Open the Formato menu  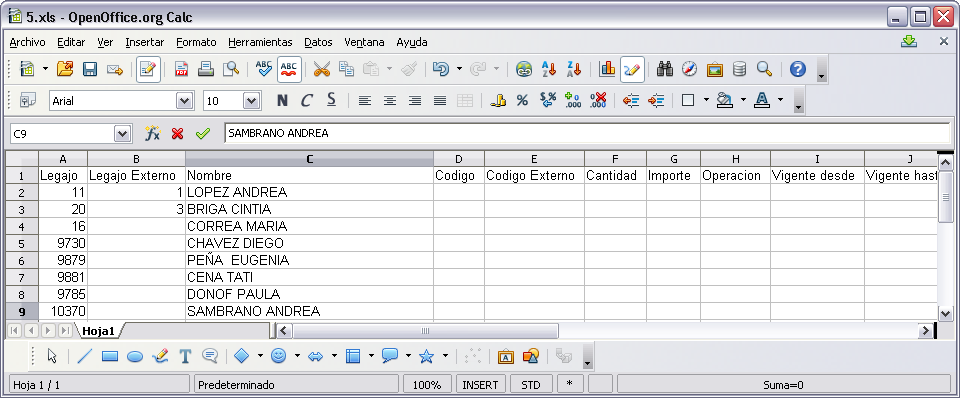pyautogui.click(x=197, y=42)
